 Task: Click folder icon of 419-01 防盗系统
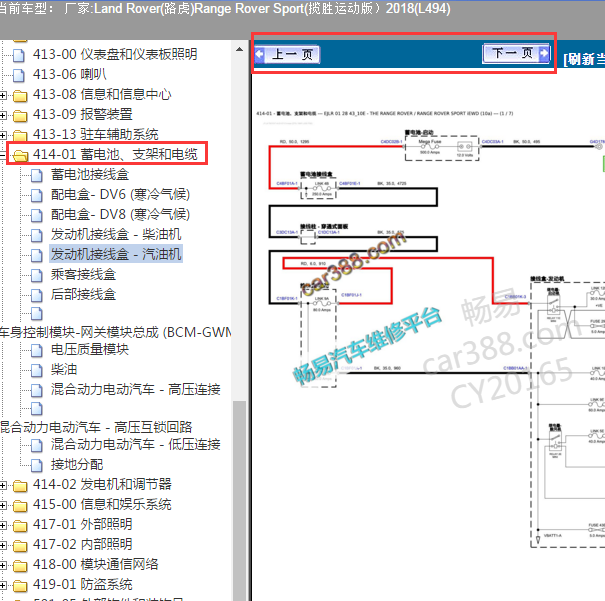[20, 586]
